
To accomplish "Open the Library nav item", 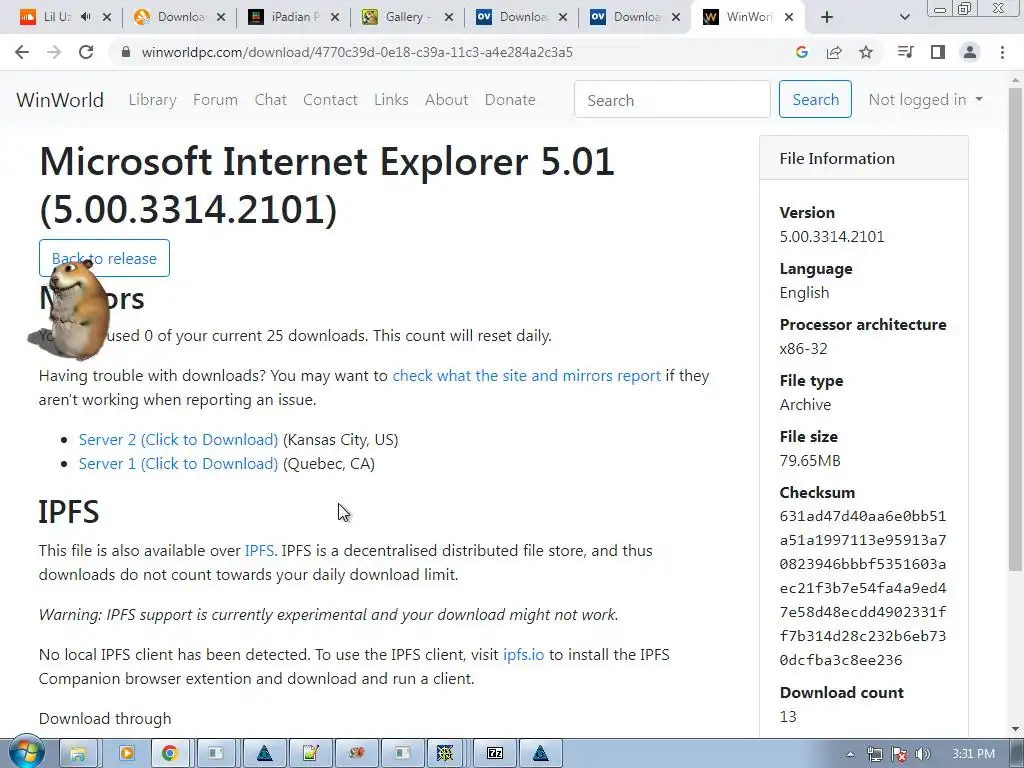I will click(152, 100).
